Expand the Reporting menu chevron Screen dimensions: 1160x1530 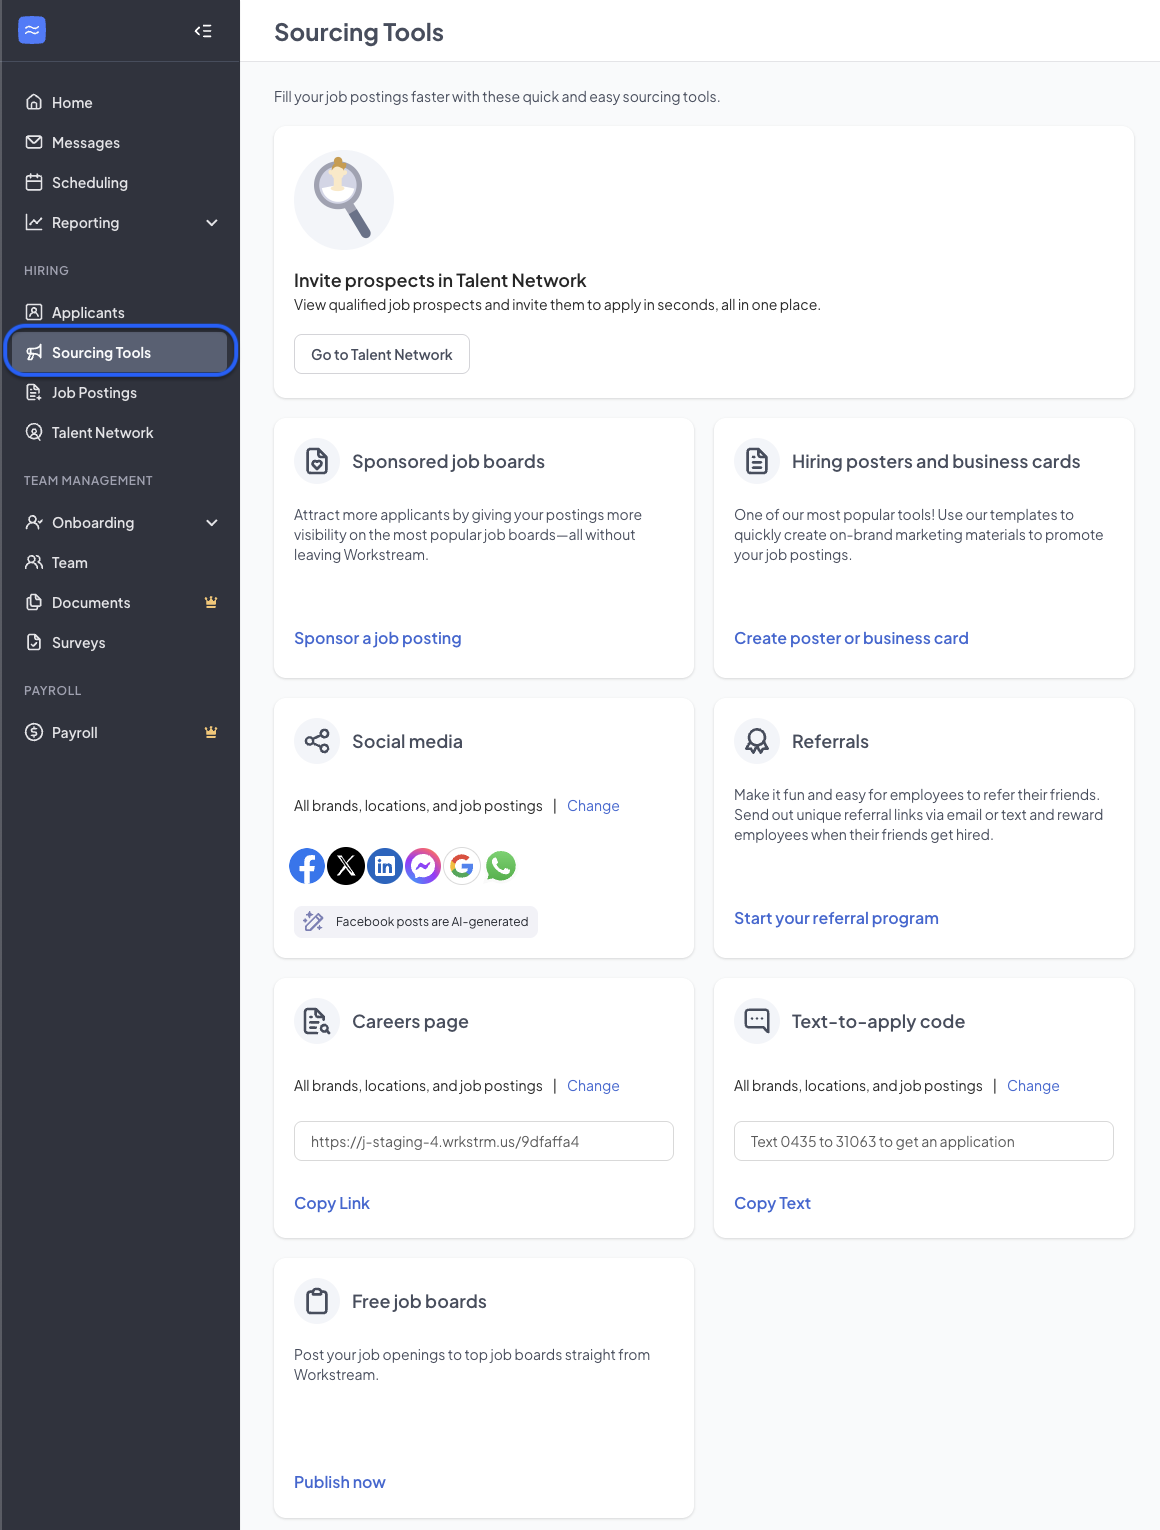point(212,223)
